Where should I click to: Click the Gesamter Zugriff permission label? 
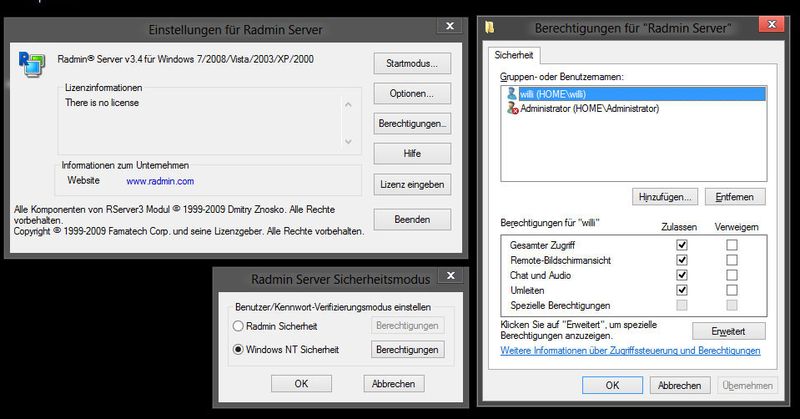tap(542, 245)
